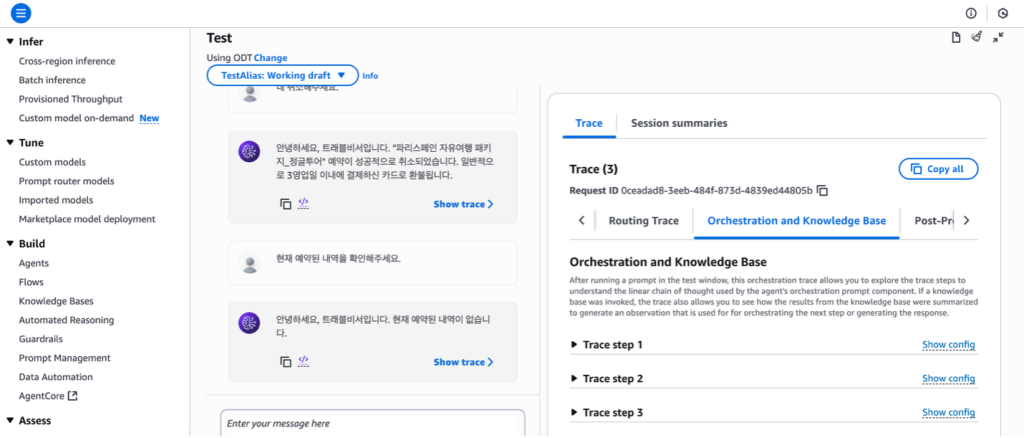This screenshot has height=438, width=1024.
Task: Click the broom icon to clear the test session
Action: pos(977,38)
